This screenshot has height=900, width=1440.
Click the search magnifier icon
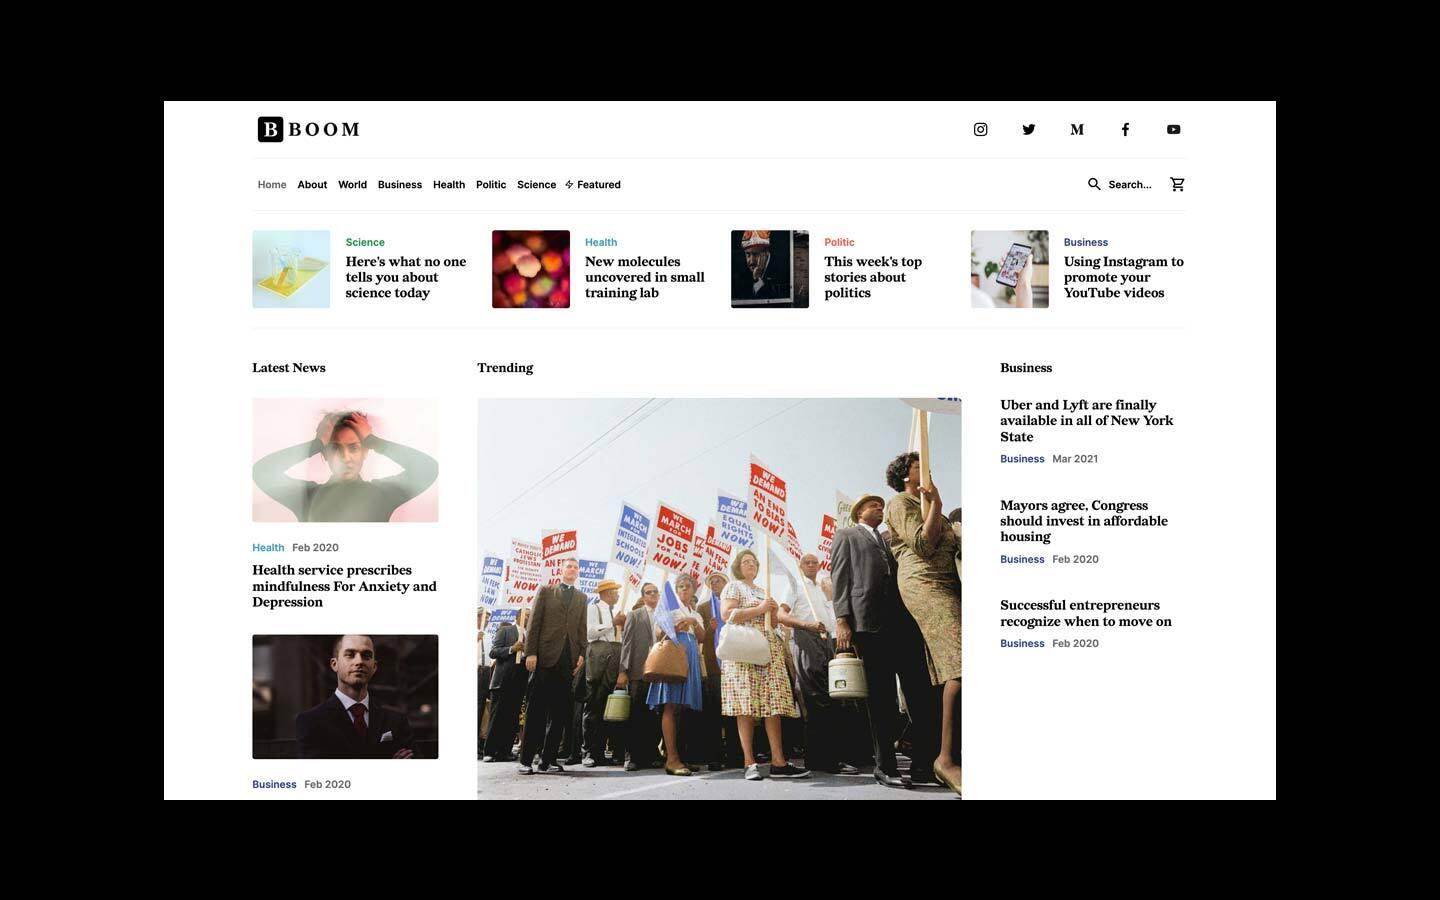(1095, 184)
